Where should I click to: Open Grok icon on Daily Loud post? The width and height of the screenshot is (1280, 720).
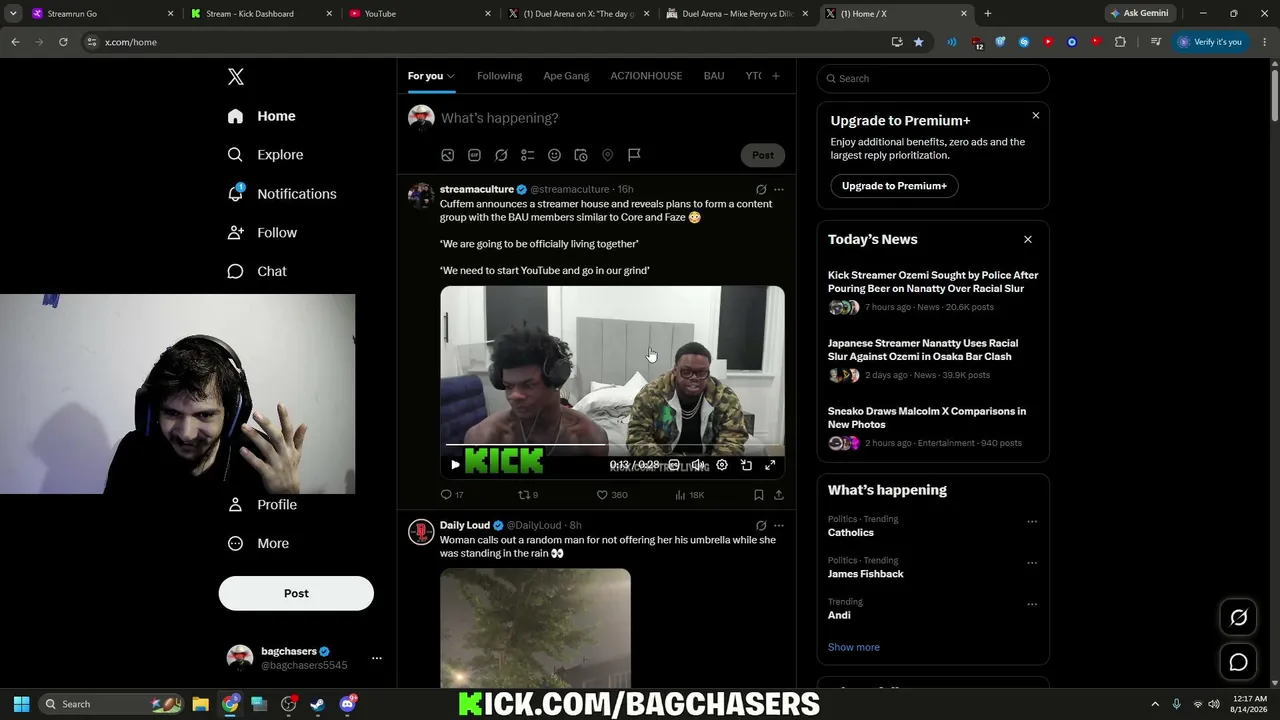coord(761,525)
